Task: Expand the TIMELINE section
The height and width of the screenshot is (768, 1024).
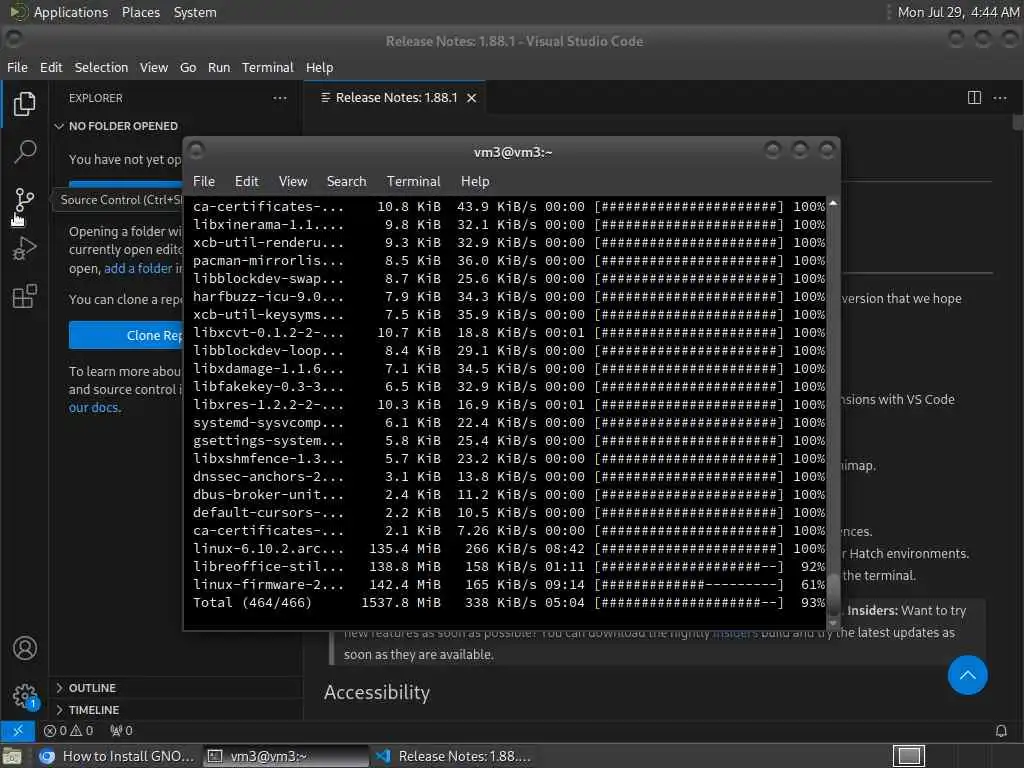Action: tap(94, 710)
